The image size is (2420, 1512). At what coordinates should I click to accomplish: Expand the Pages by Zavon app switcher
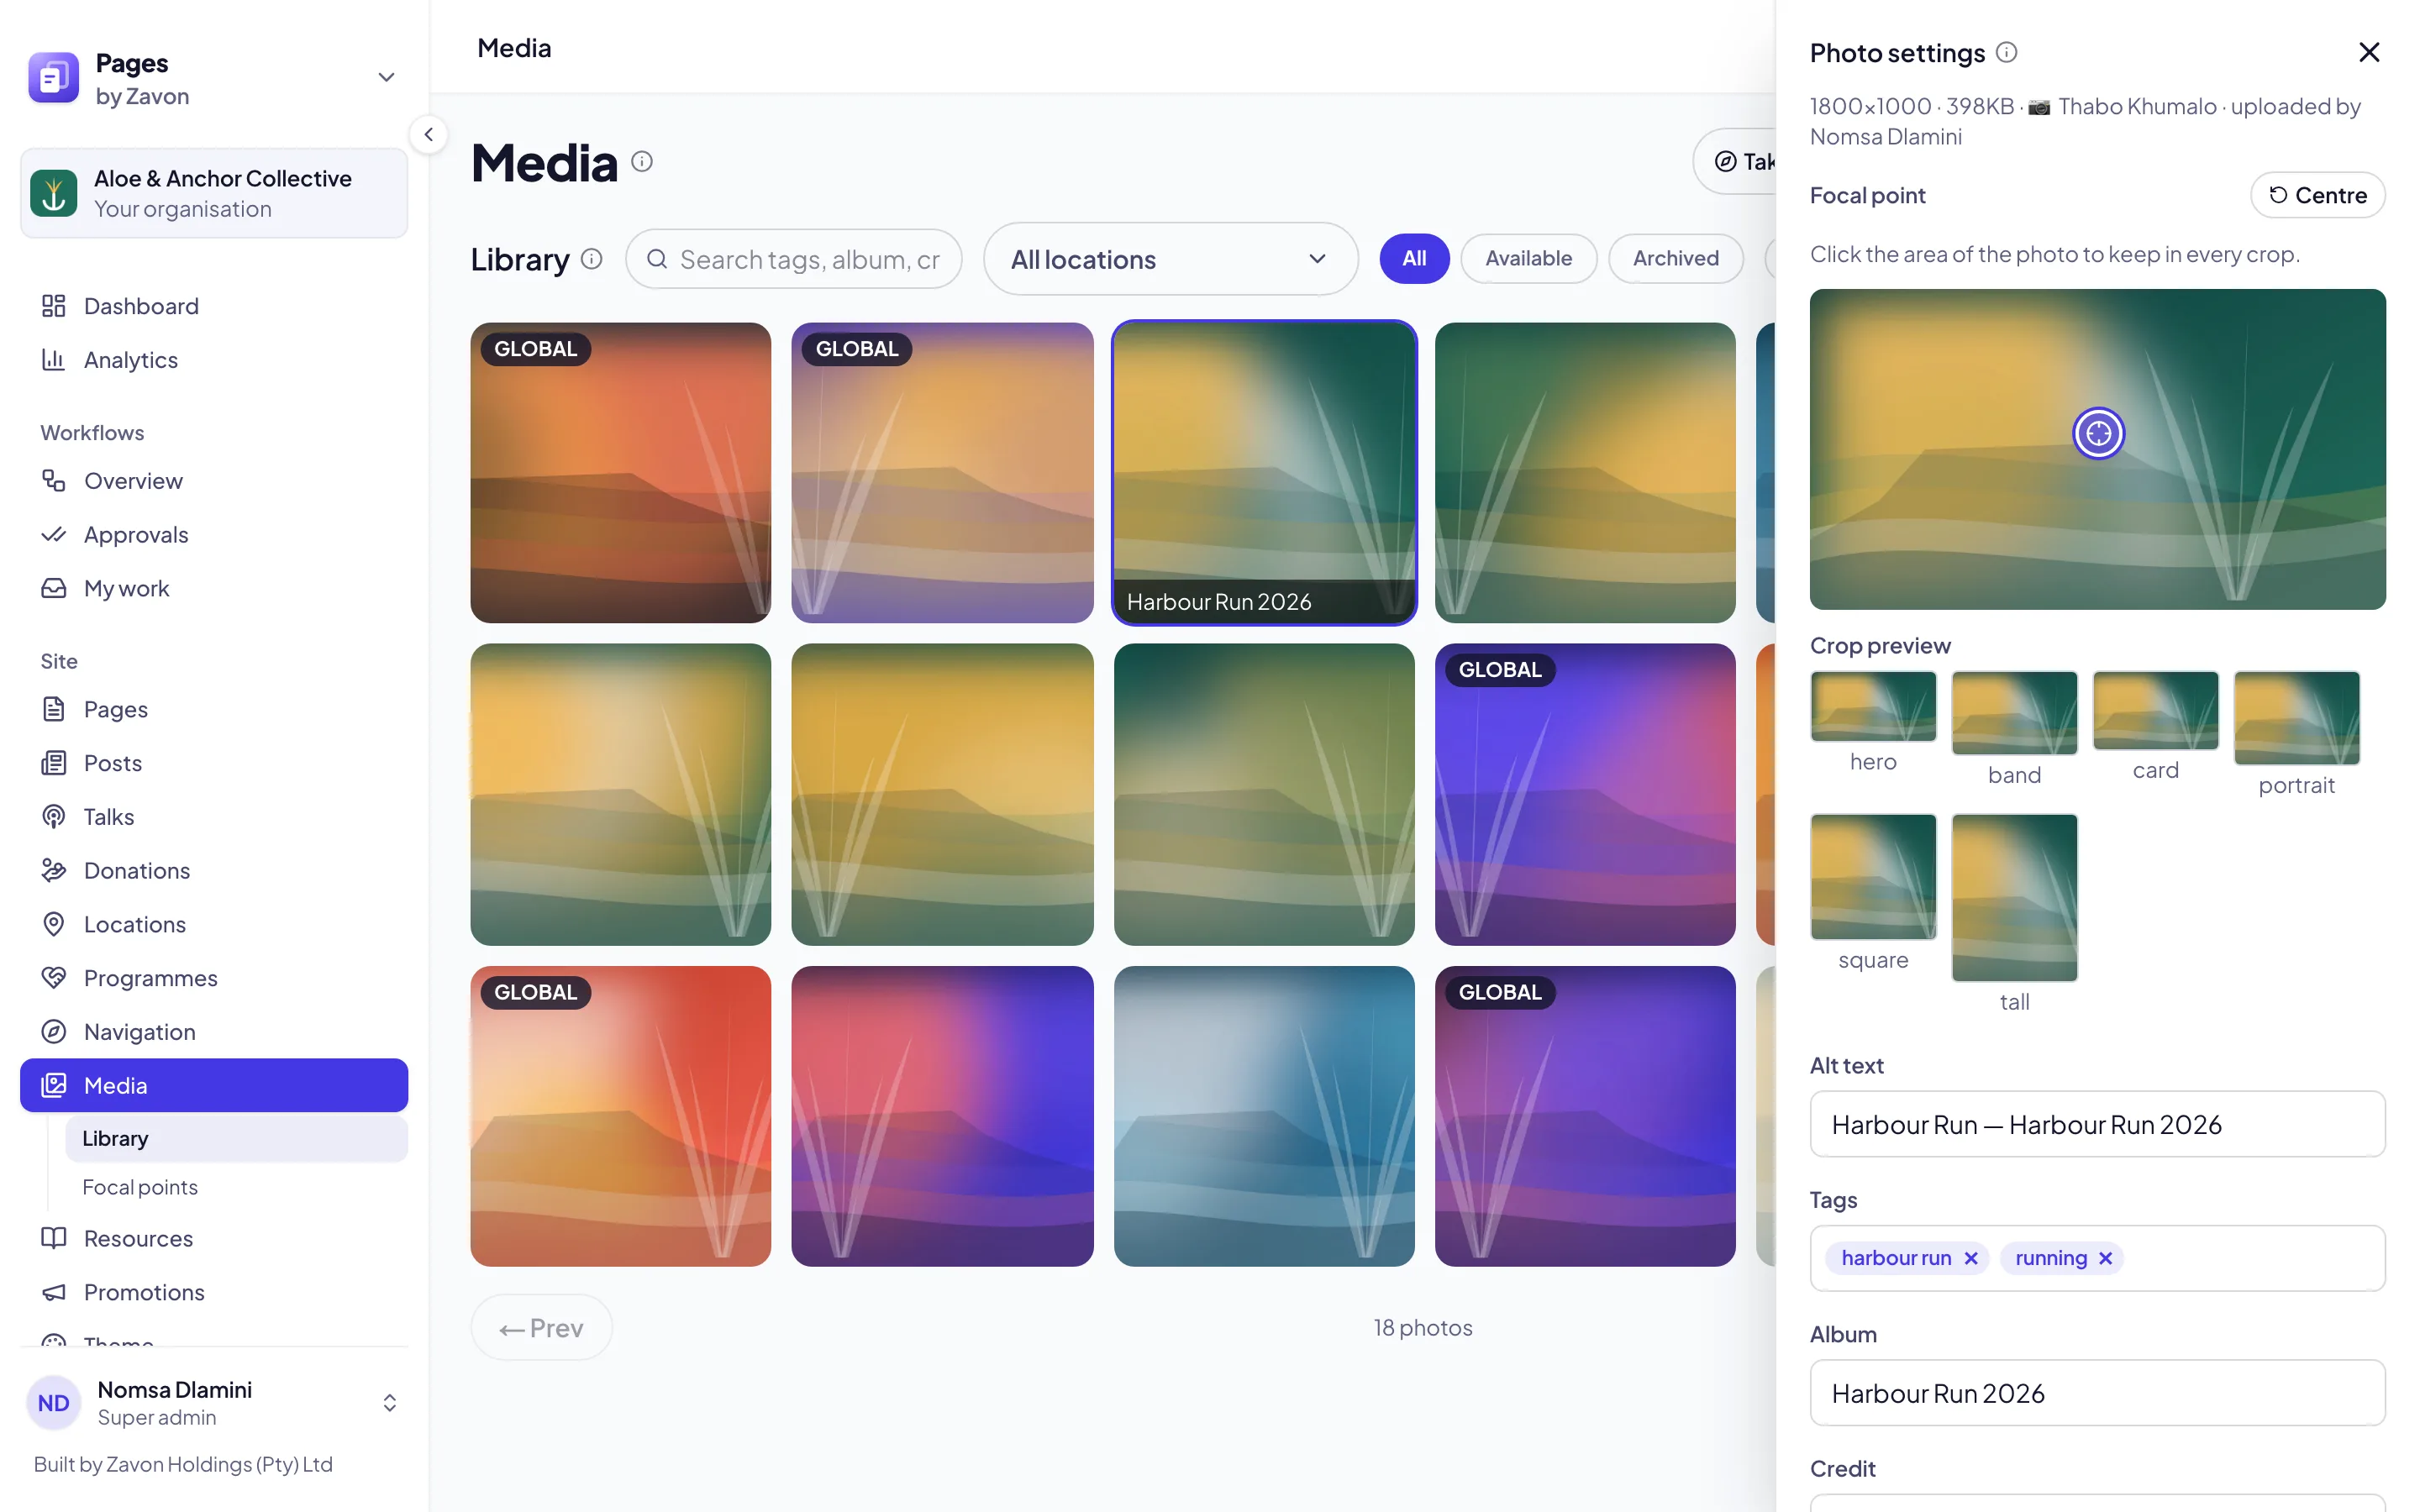point(386,77)
